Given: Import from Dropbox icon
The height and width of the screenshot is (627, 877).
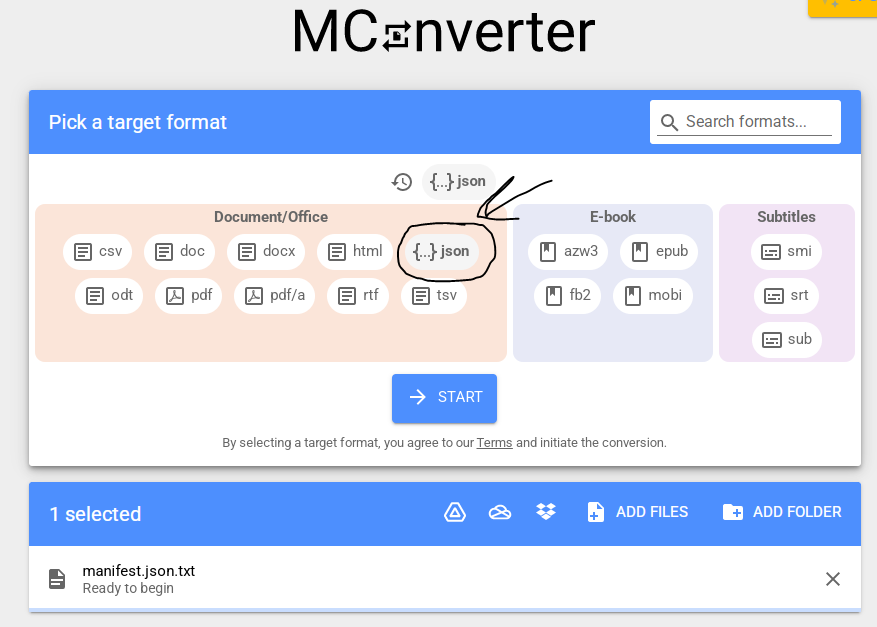Looking at the screenshot, I should click(546, 512).
